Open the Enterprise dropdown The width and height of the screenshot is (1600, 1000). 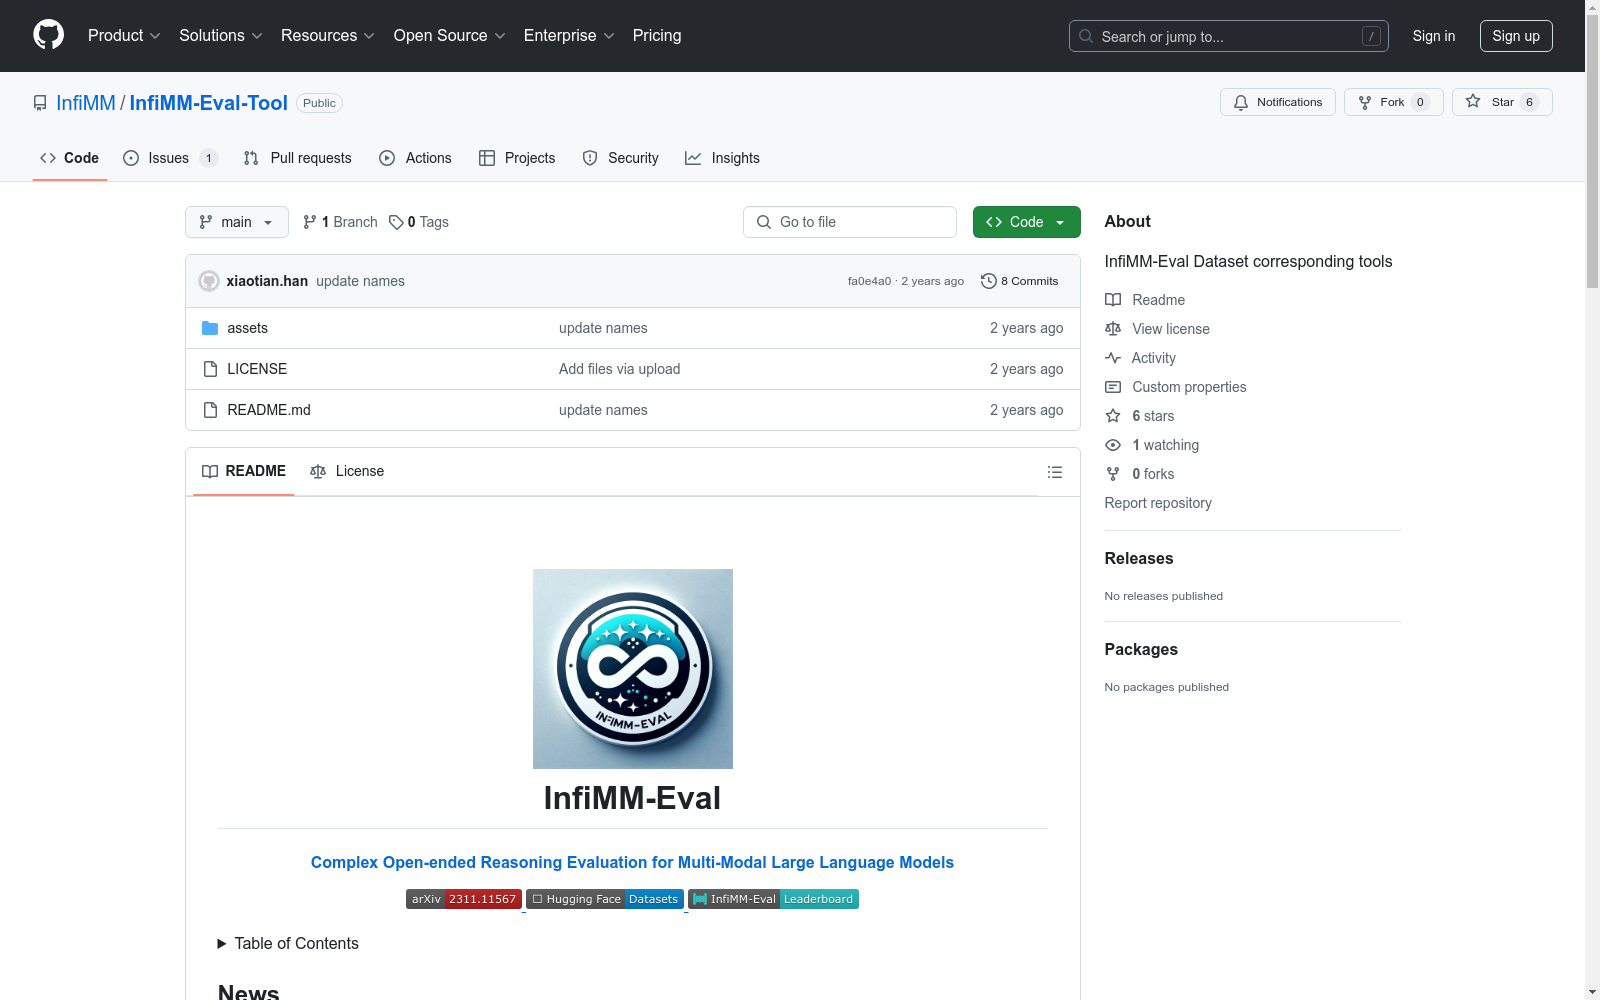569,35
